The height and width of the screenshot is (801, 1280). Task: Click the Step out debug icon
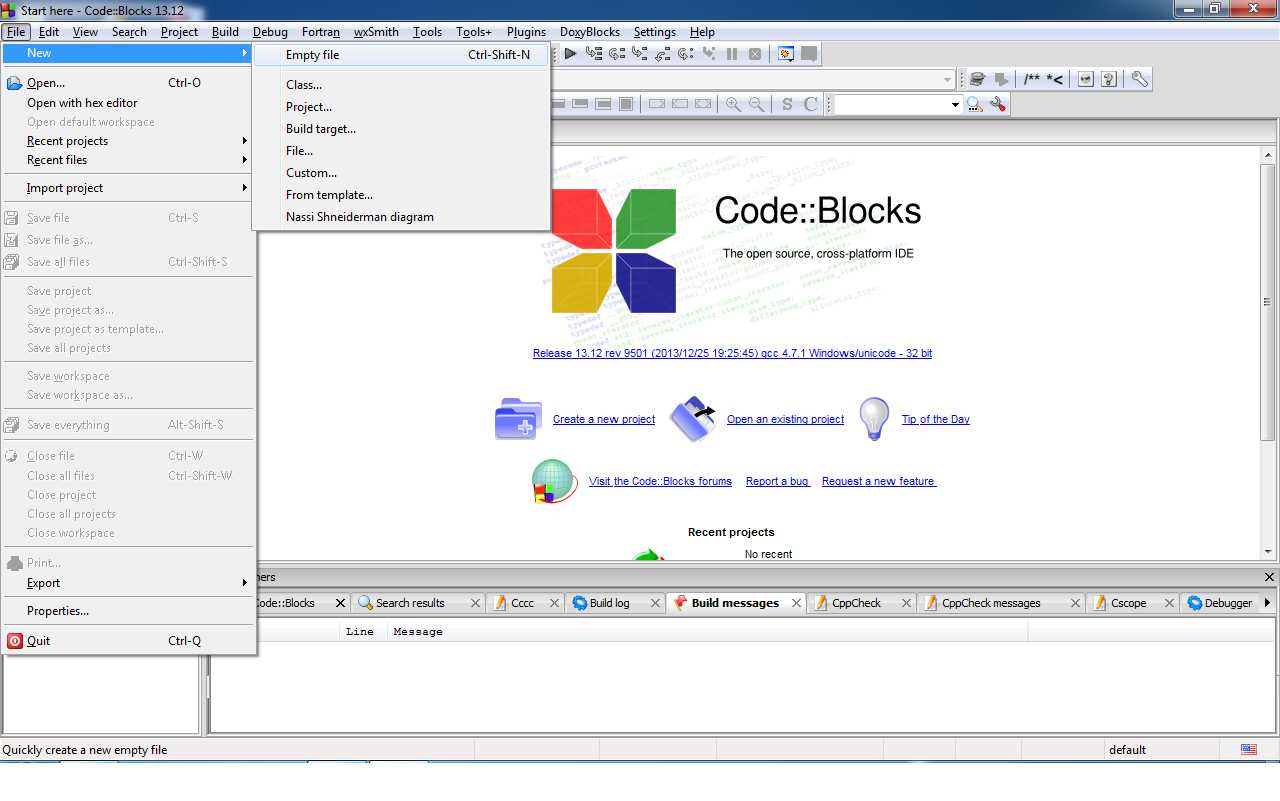click(663, 54)
